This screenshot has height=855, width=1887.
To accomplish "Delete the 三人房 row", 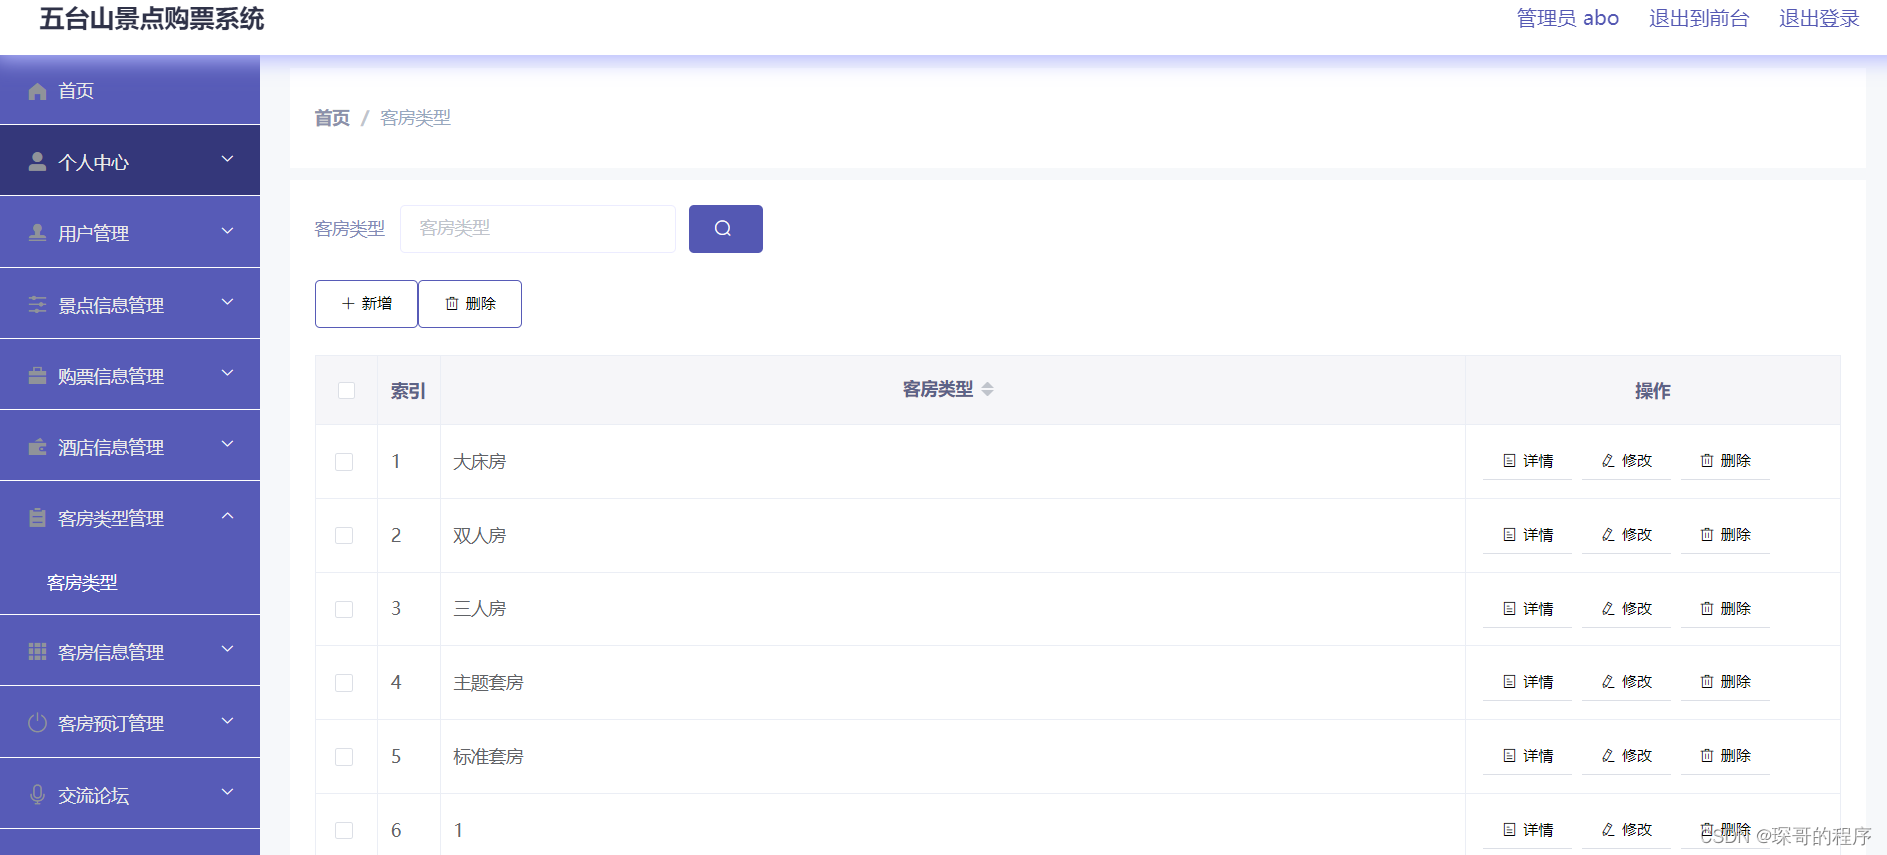I will pyautogui.click(x=1725, y=609).
